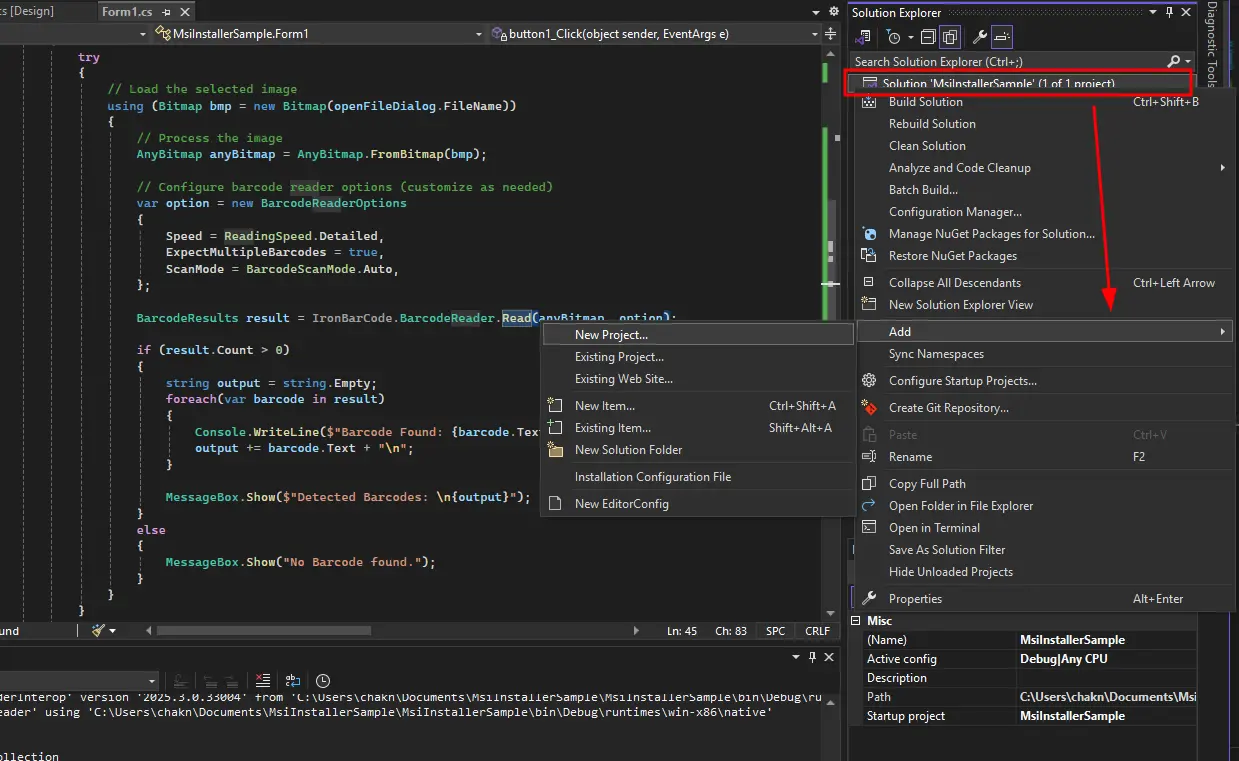This screenshot has width=1239, height=761.
Task: Toggle Word Wrap in the Output panel toolbar
Action: (x=293, y=680)
